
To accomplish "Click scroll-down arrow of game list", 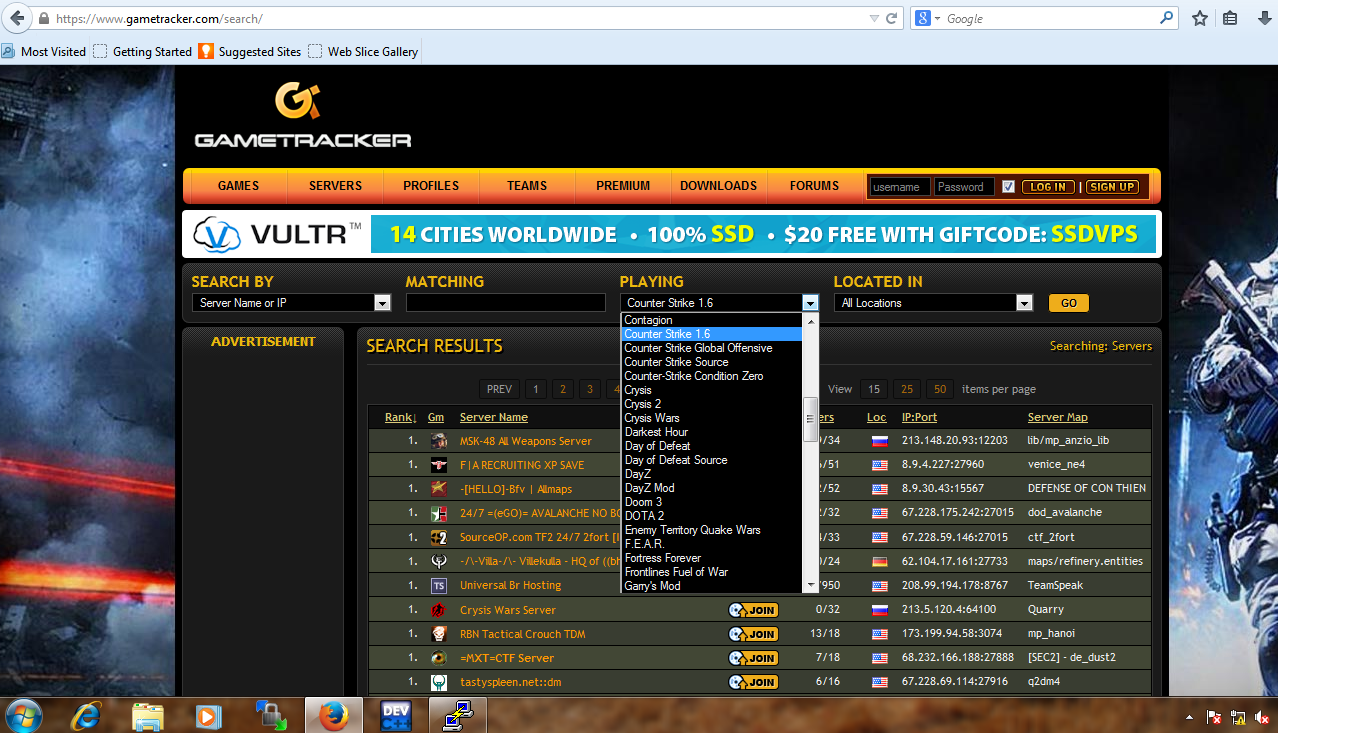I will [811, 585].
